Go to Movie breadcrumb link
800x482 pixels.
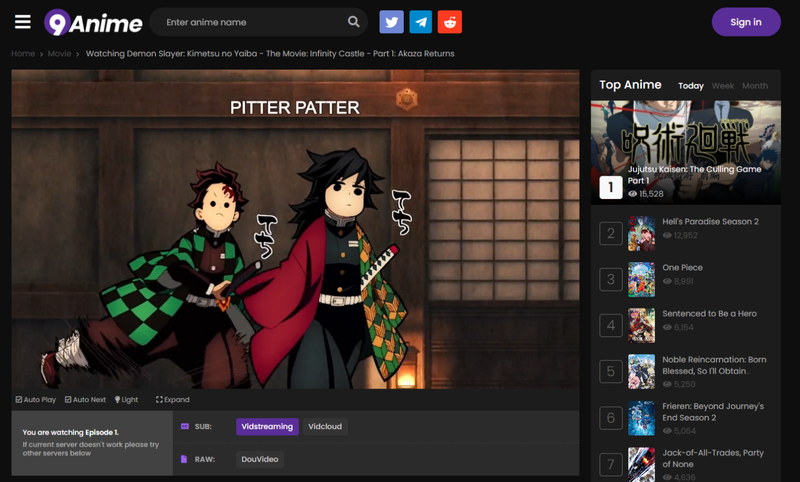(x=59, y=54)
